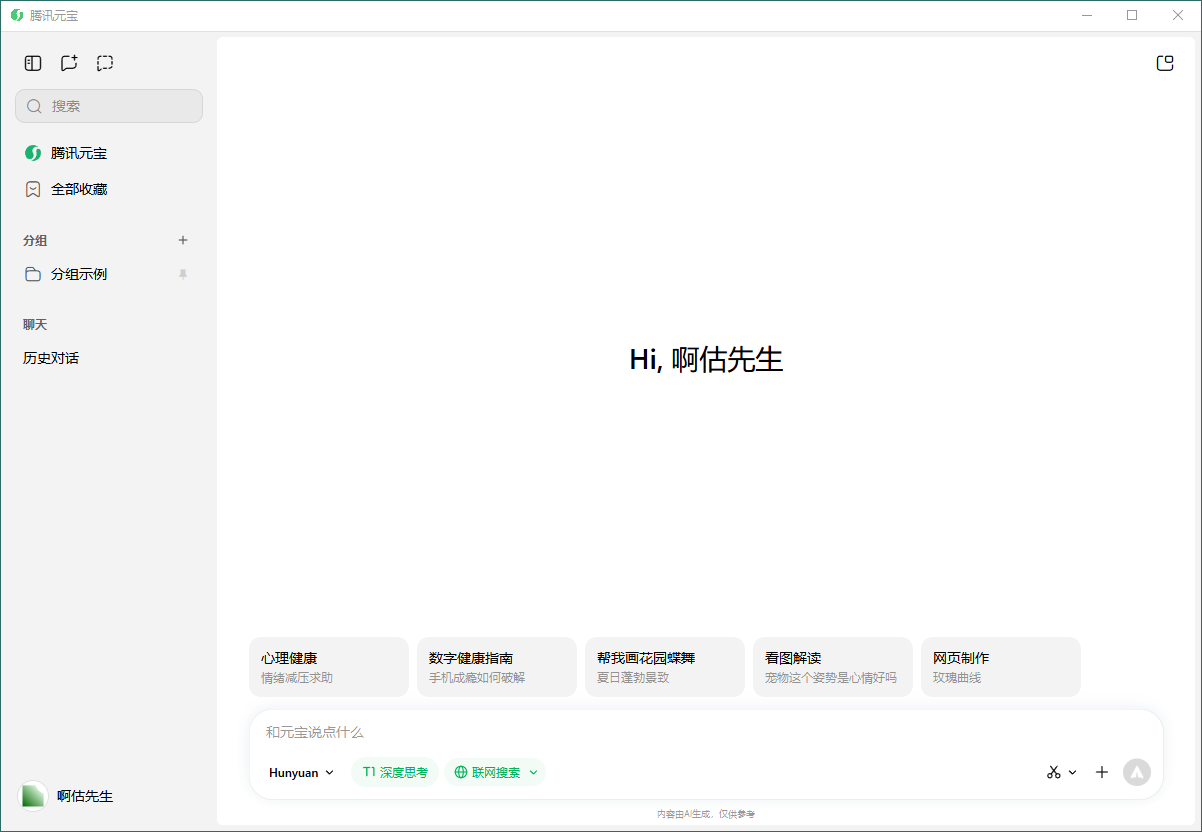1202x832 pixels.
Task: Toggle 联网搜索 web search option
Action: click(x=487, y=772)
